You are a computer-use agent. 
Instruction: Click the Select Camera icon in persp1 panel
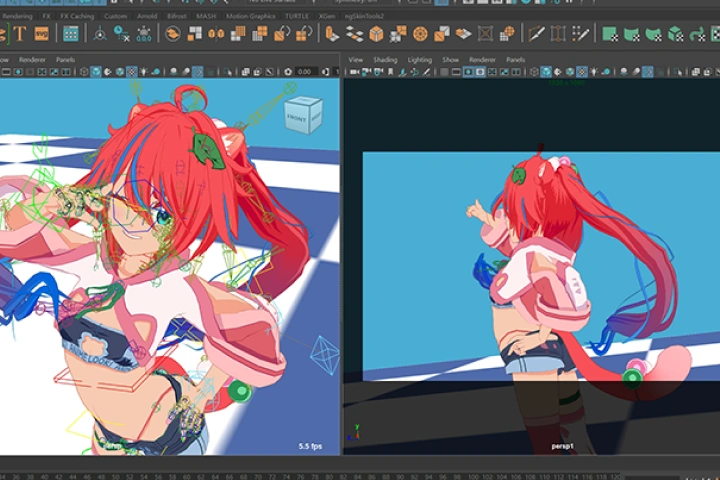click(x=354, y=72)
